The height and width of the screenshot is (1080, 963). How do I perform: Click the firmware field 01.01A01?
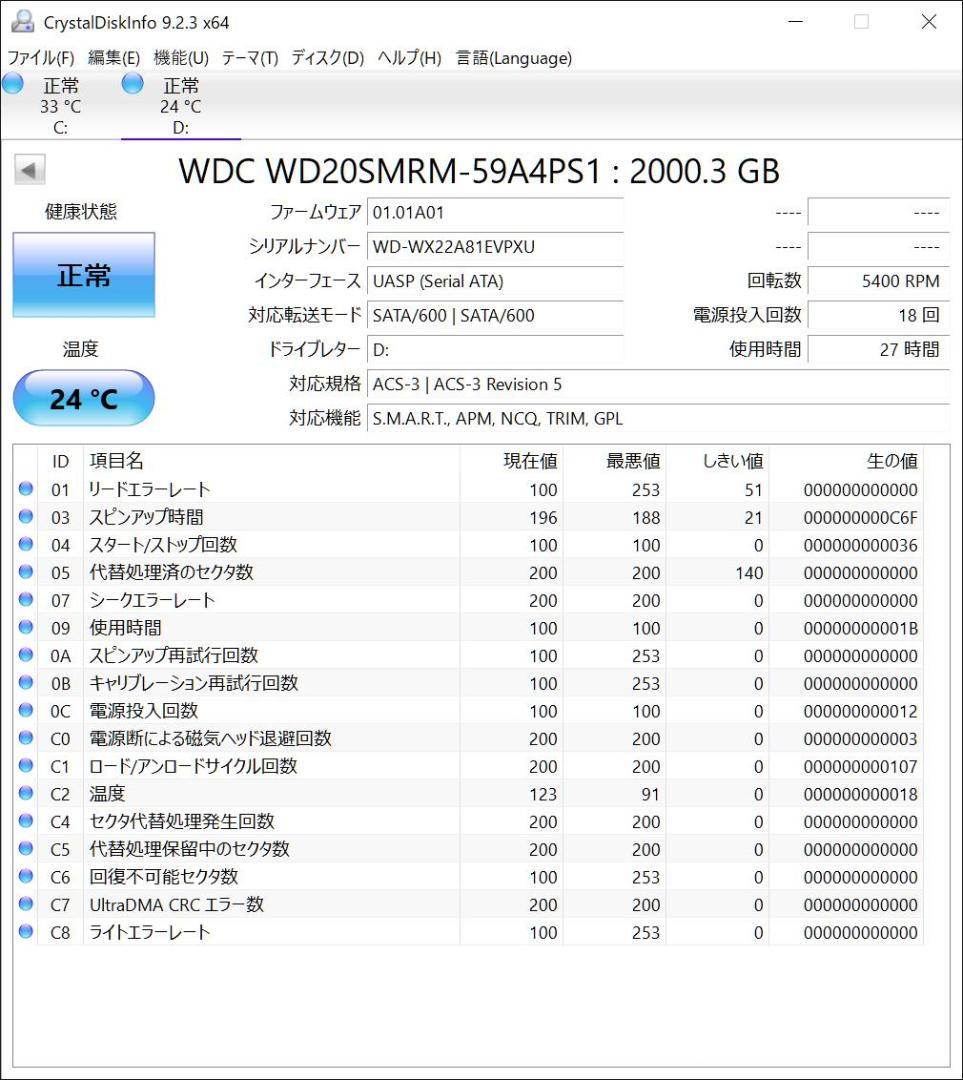[495, 212]
